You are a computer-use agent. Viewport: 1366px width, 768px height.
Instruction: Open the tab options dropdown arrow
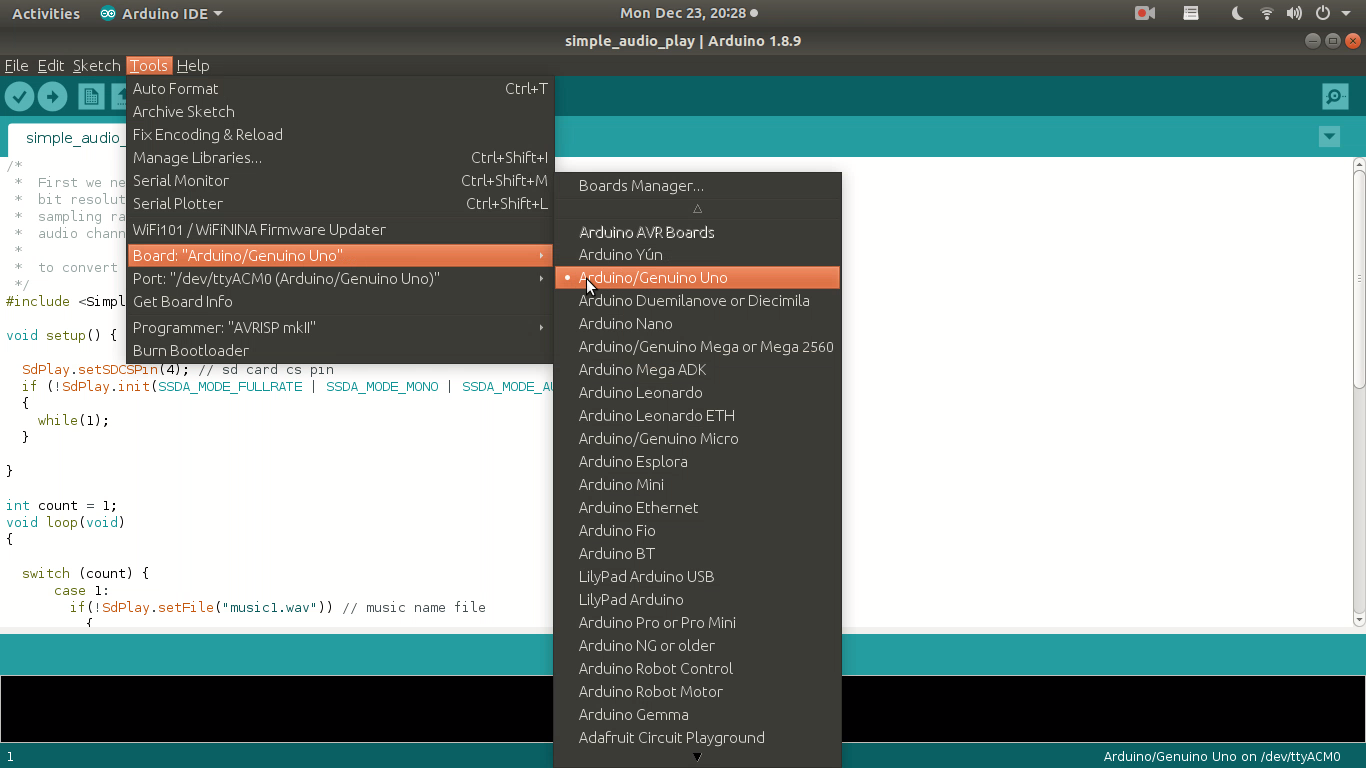[x=1329, y=137]
